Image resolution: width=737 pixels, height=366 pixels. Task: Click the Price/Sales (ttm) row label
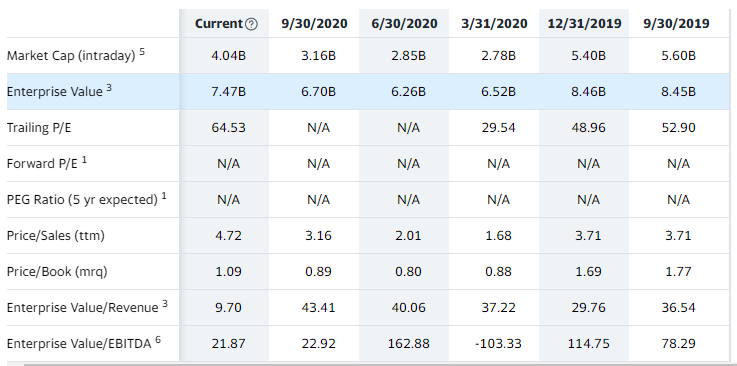(x=55, y=235)
